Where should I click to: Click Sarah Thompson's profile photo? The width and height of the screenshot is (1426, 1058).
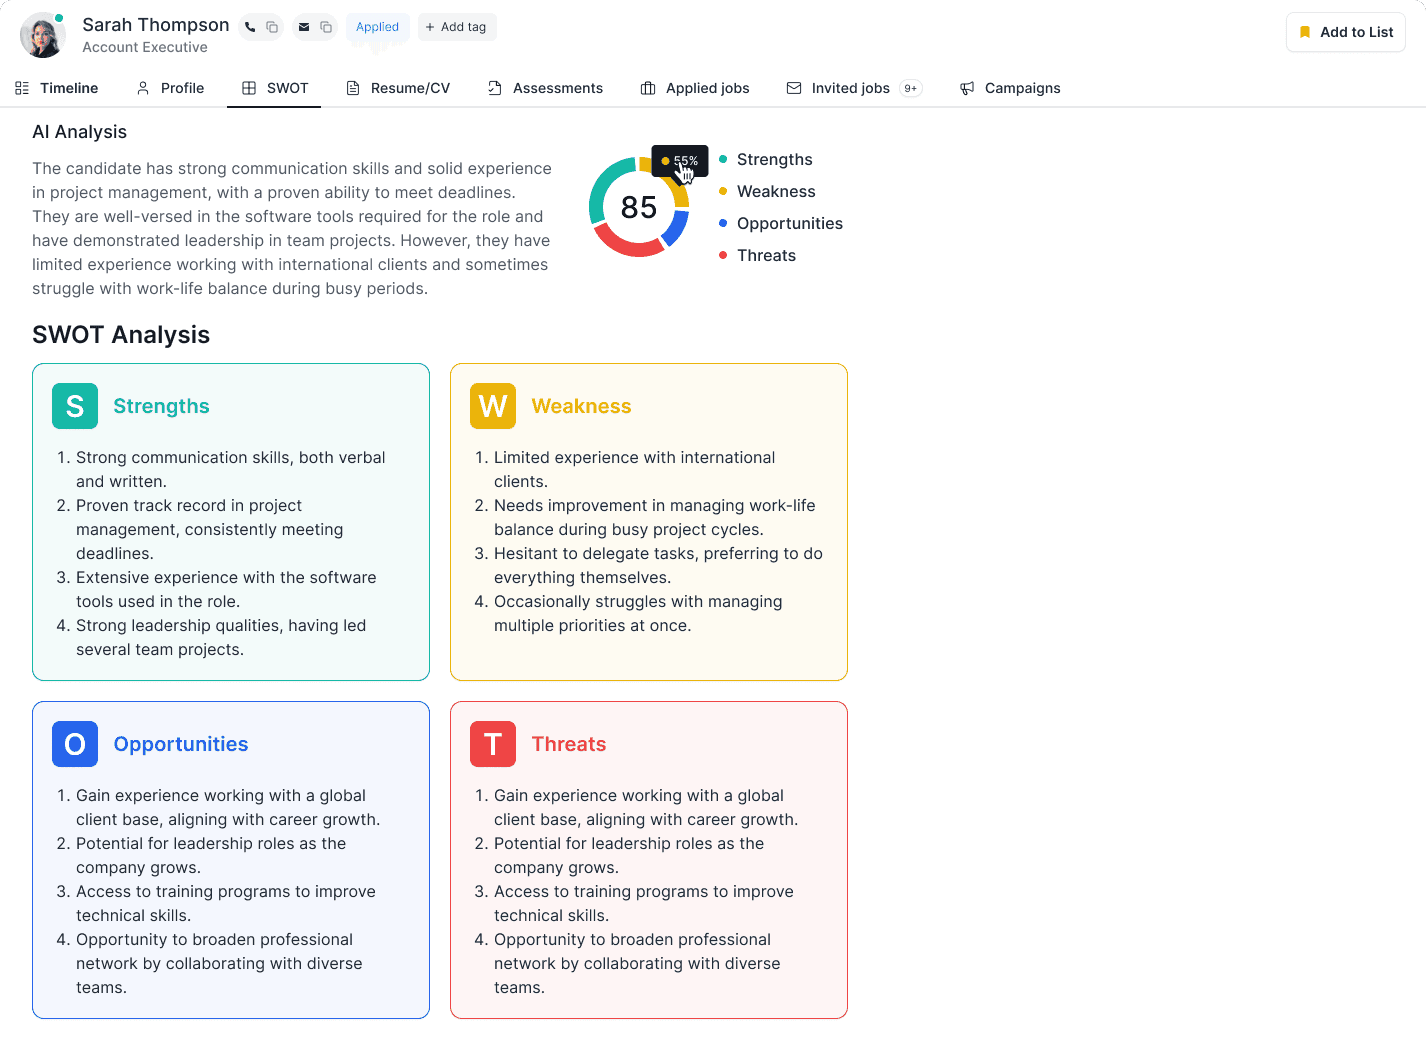[42, 35]
